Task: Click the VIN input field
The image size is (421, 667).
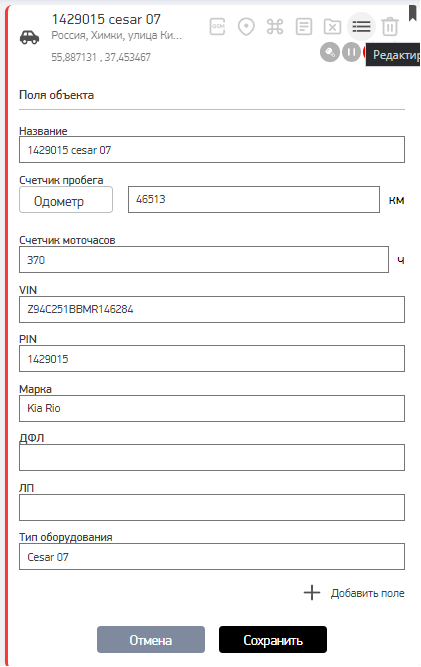Action: pyautogui.click(x=212, y=309)
